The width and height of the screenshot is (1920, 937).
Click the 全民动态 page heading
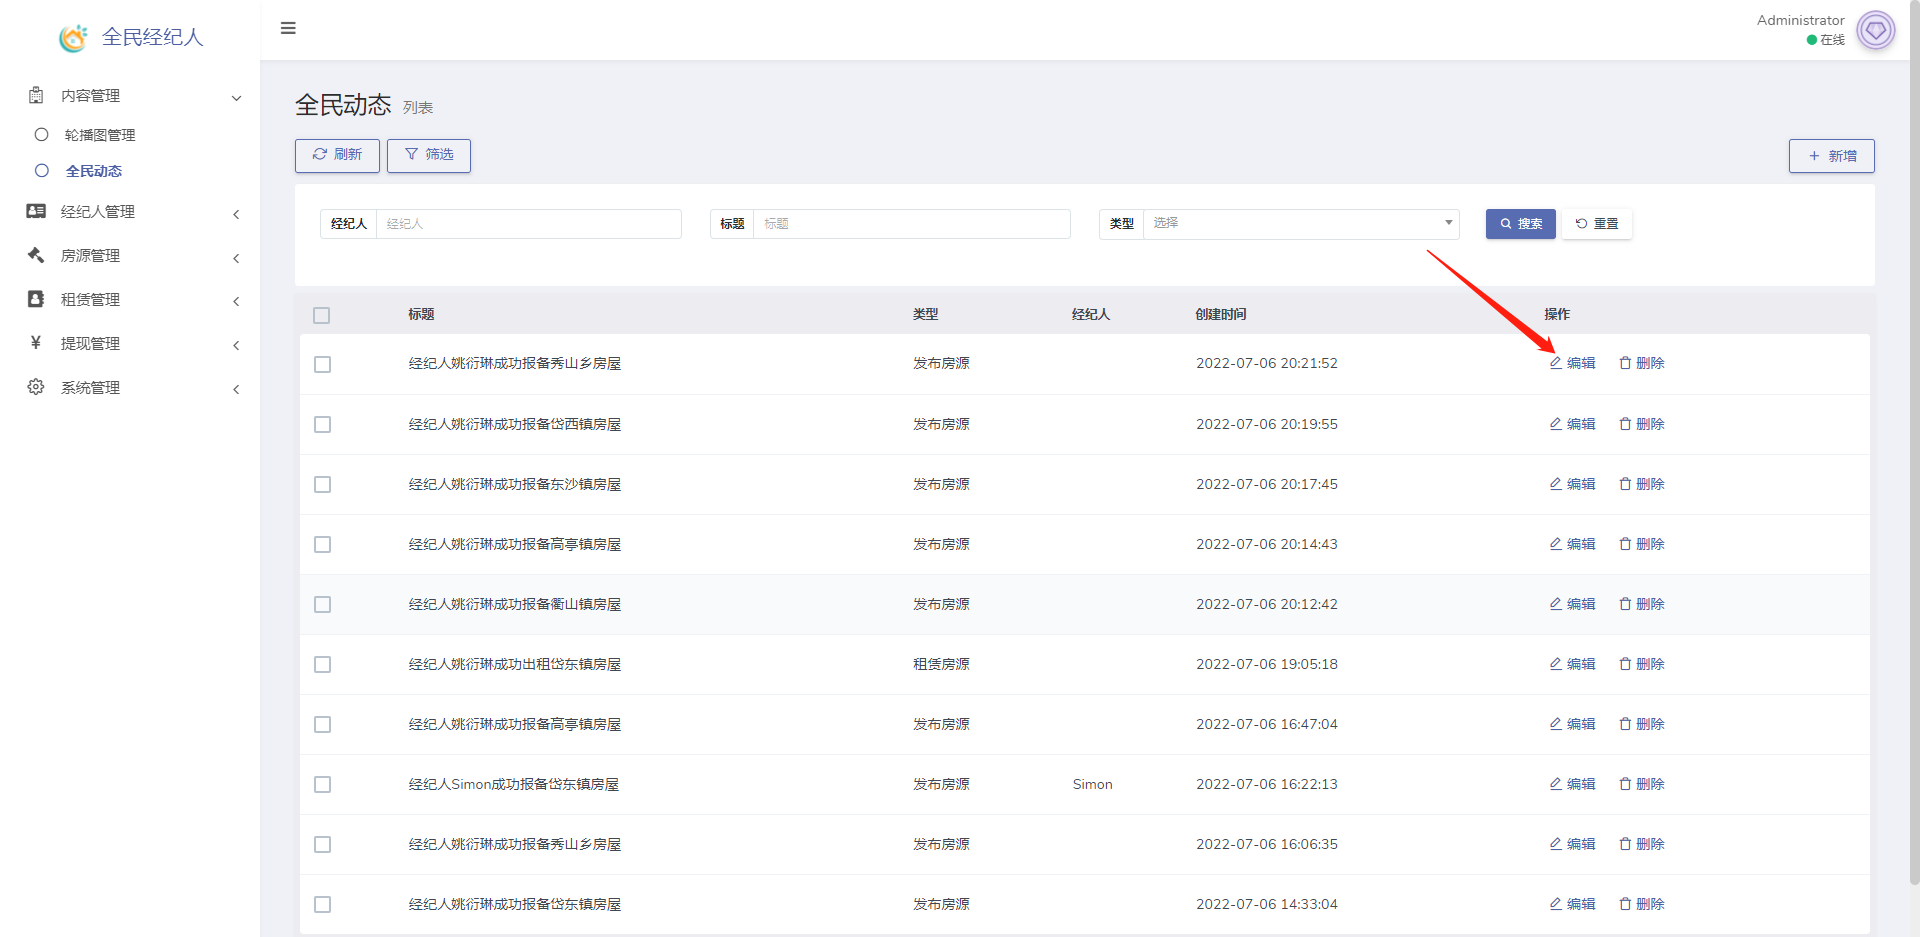click(x=343, y=105)
